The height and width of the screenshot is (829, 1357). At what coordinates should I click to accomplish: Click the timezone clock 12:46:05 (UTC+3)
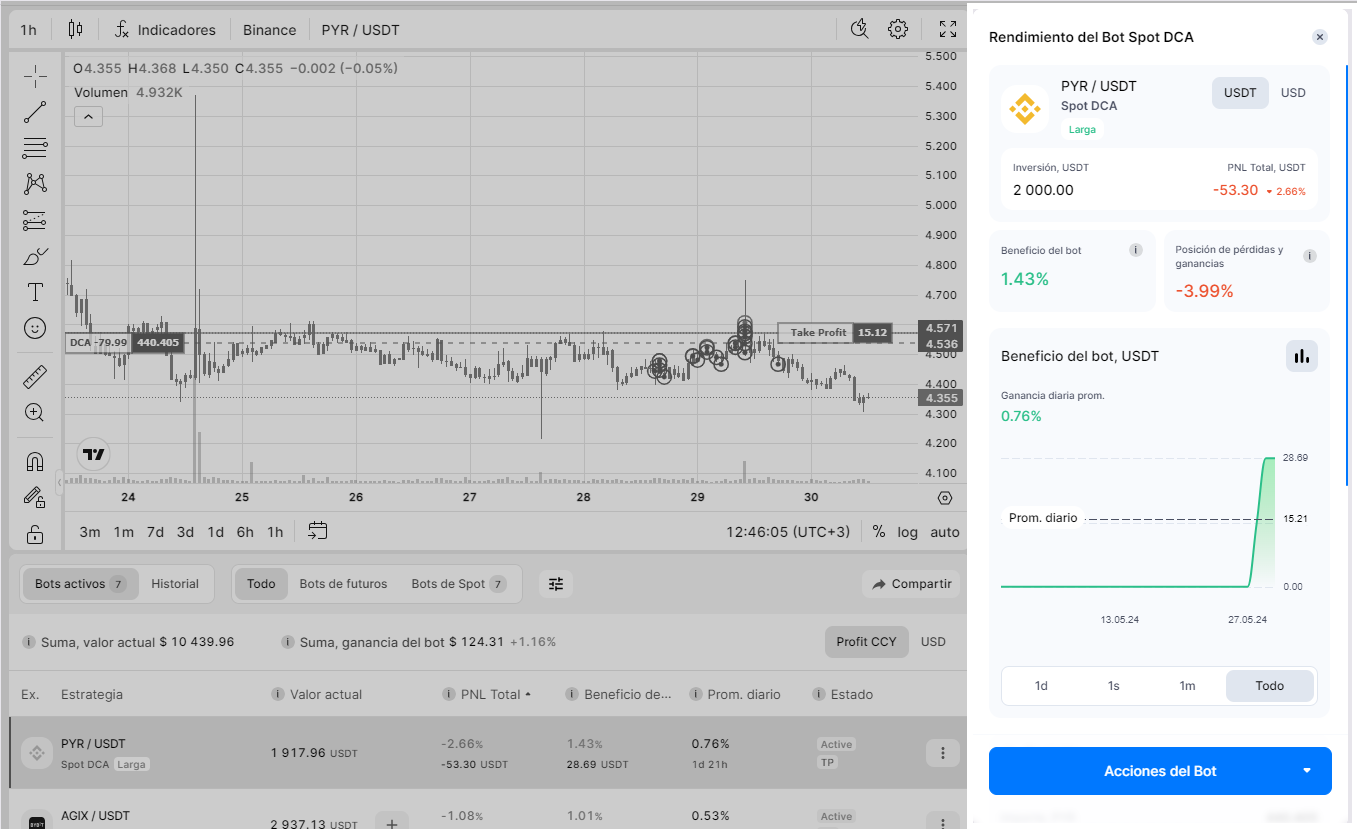(788, 532)
